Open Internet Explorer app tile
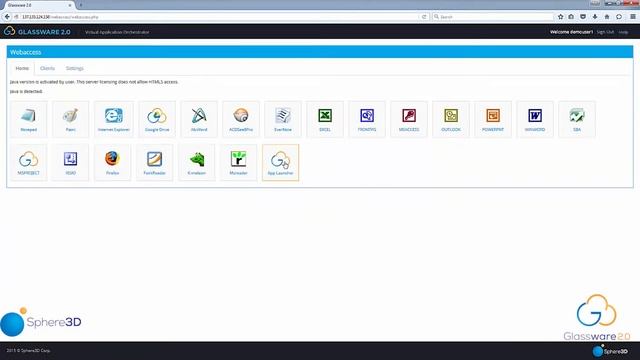Image resolution: width=640 pixels, height=360 pixels. tap(114, 119)
